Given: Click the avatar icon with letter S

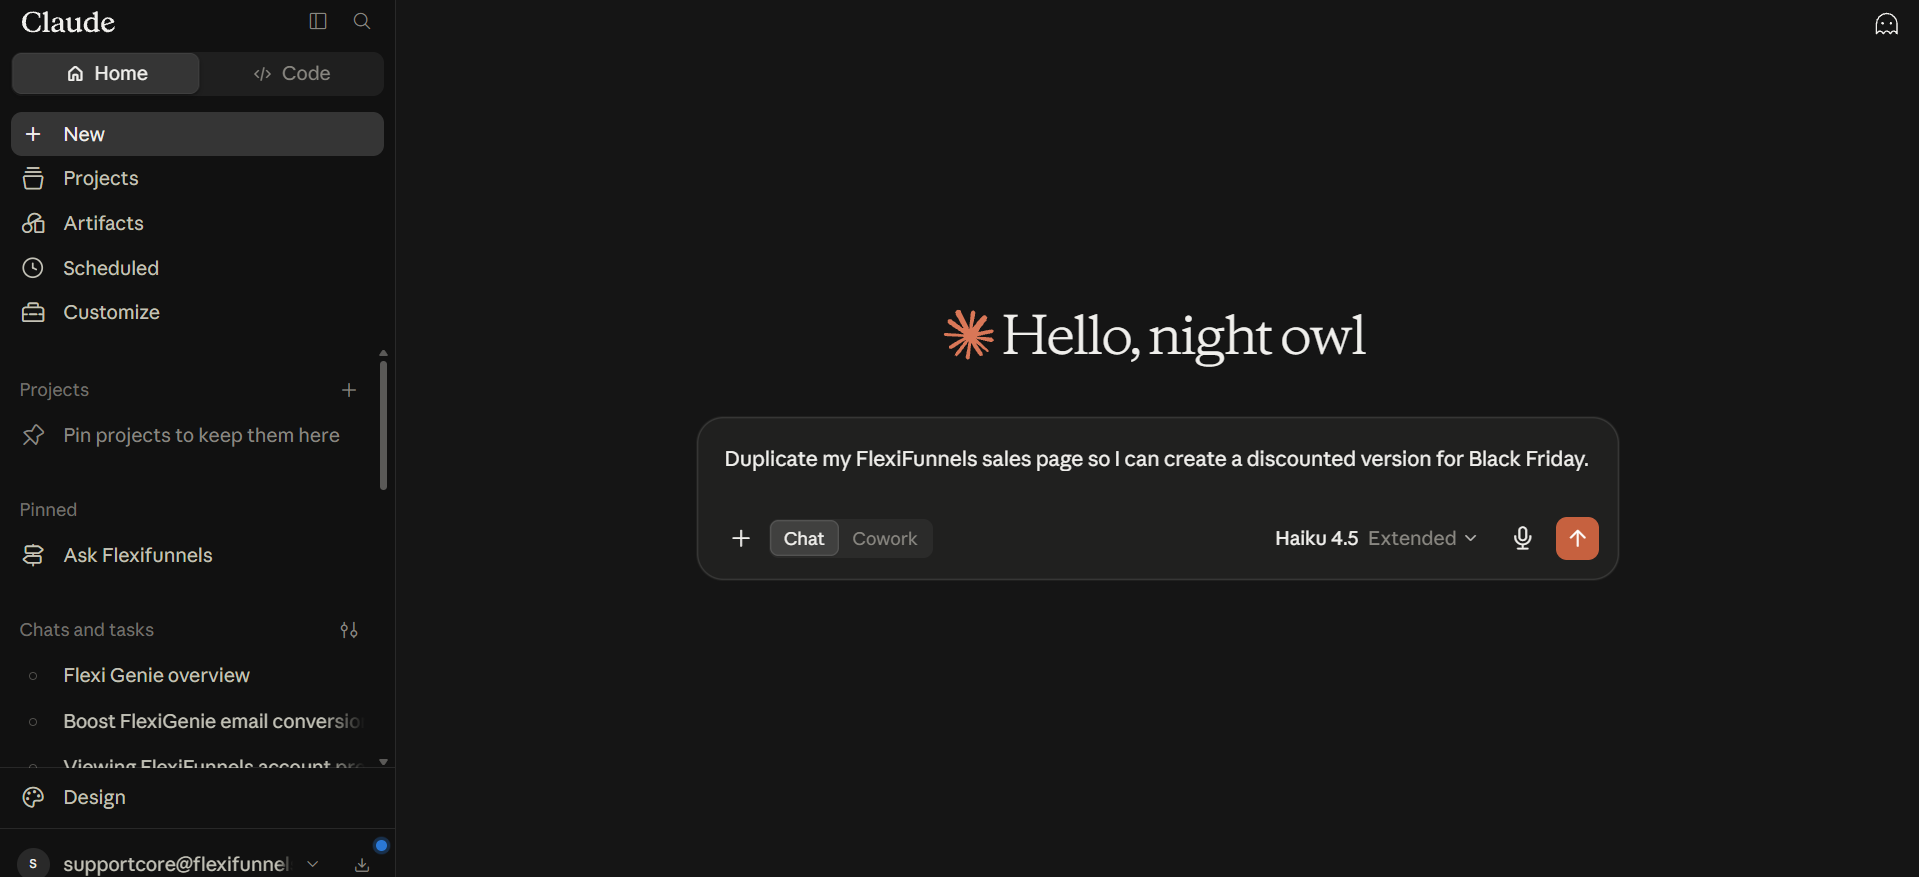Looking at the screenshot, I should click(x=33, y=863).
